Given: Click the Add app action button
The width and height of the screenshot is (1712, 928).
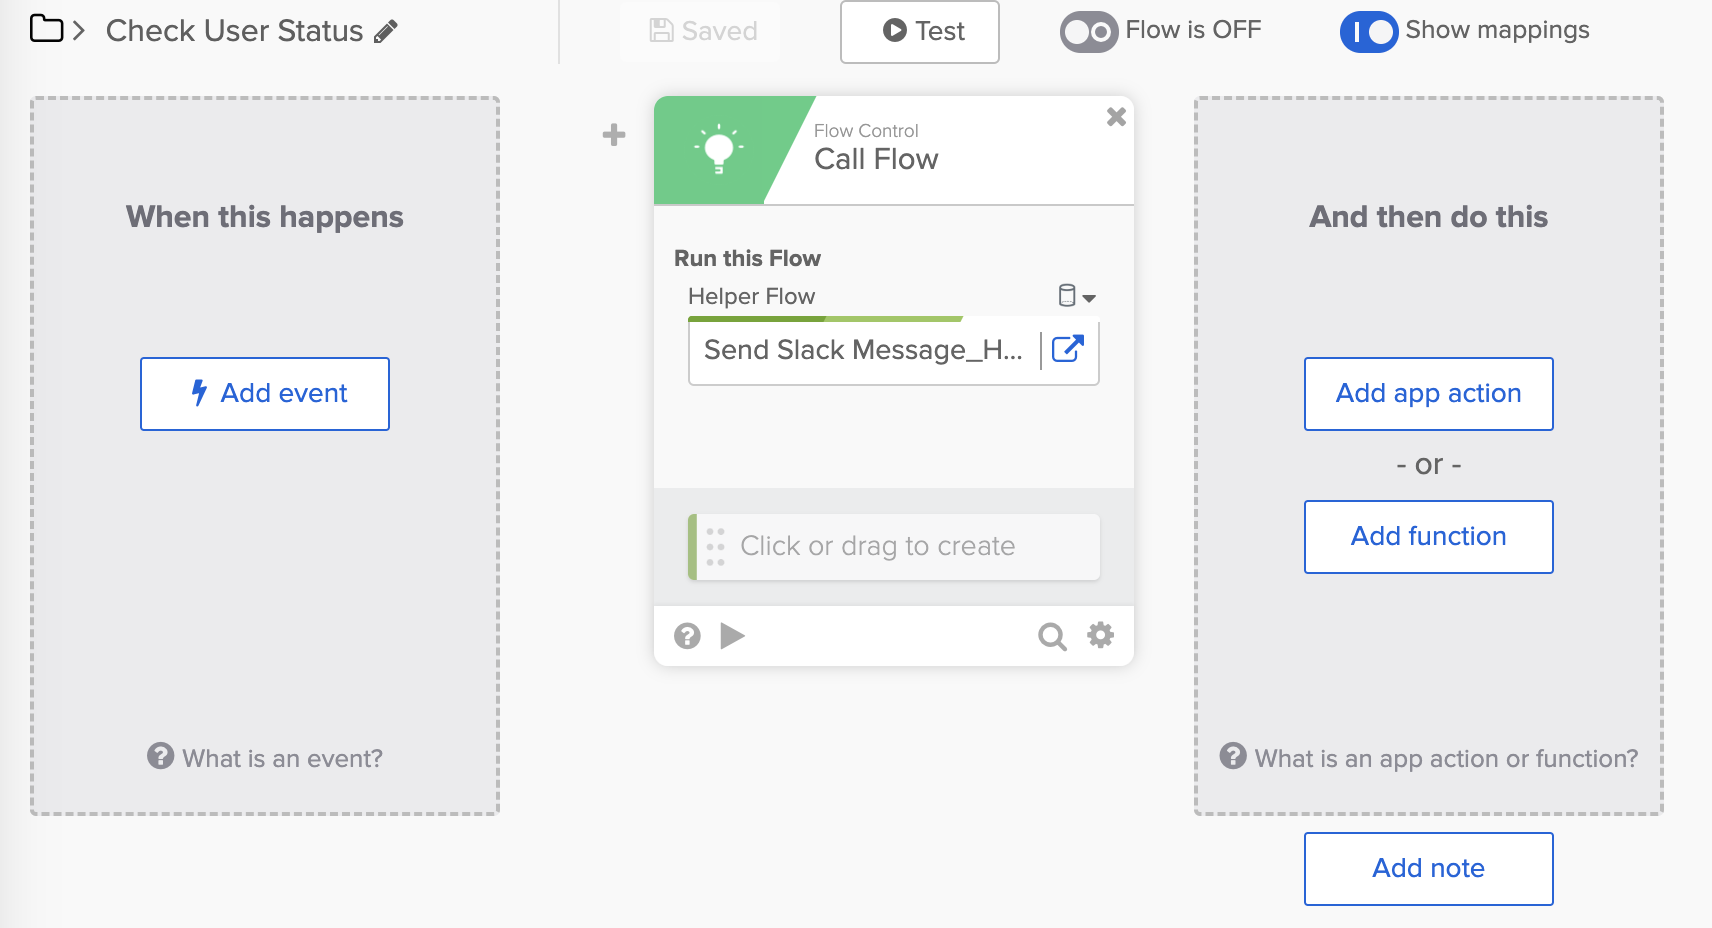Looking at the screenshot, I should [1427, 393].
